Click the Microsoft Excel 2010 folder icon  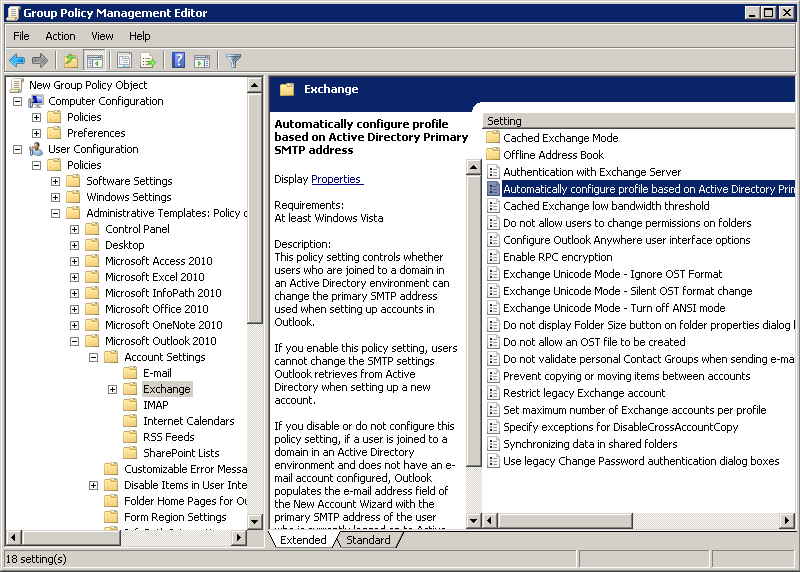(x=92, y=277)
